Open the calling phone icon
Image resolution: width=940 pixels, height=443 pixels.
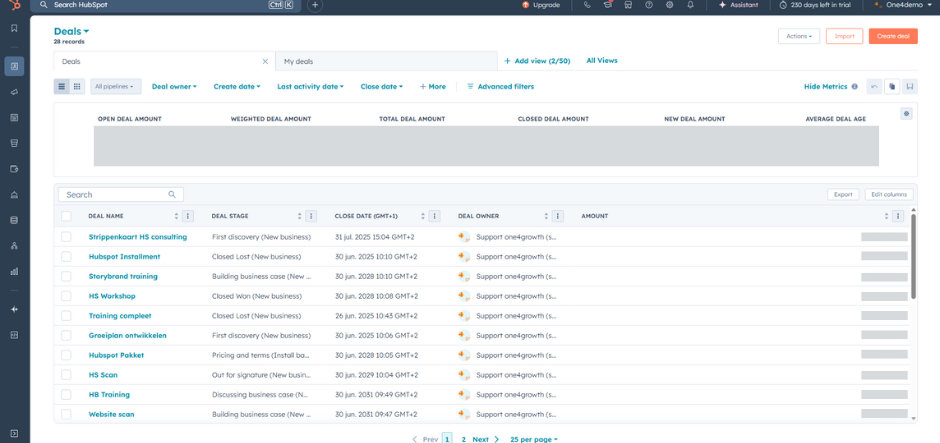(x=587, y=5)
